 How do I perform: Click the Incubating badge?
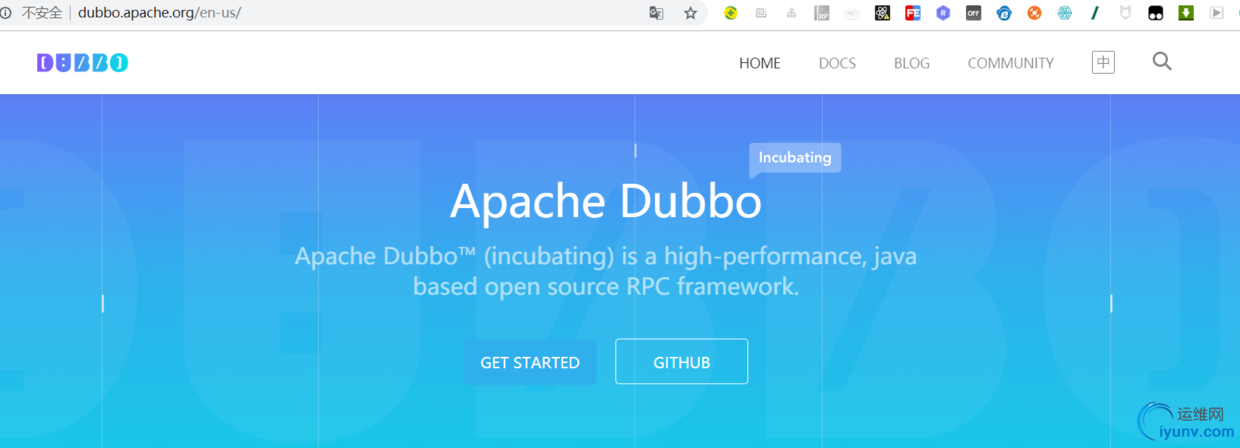(795, 158)
